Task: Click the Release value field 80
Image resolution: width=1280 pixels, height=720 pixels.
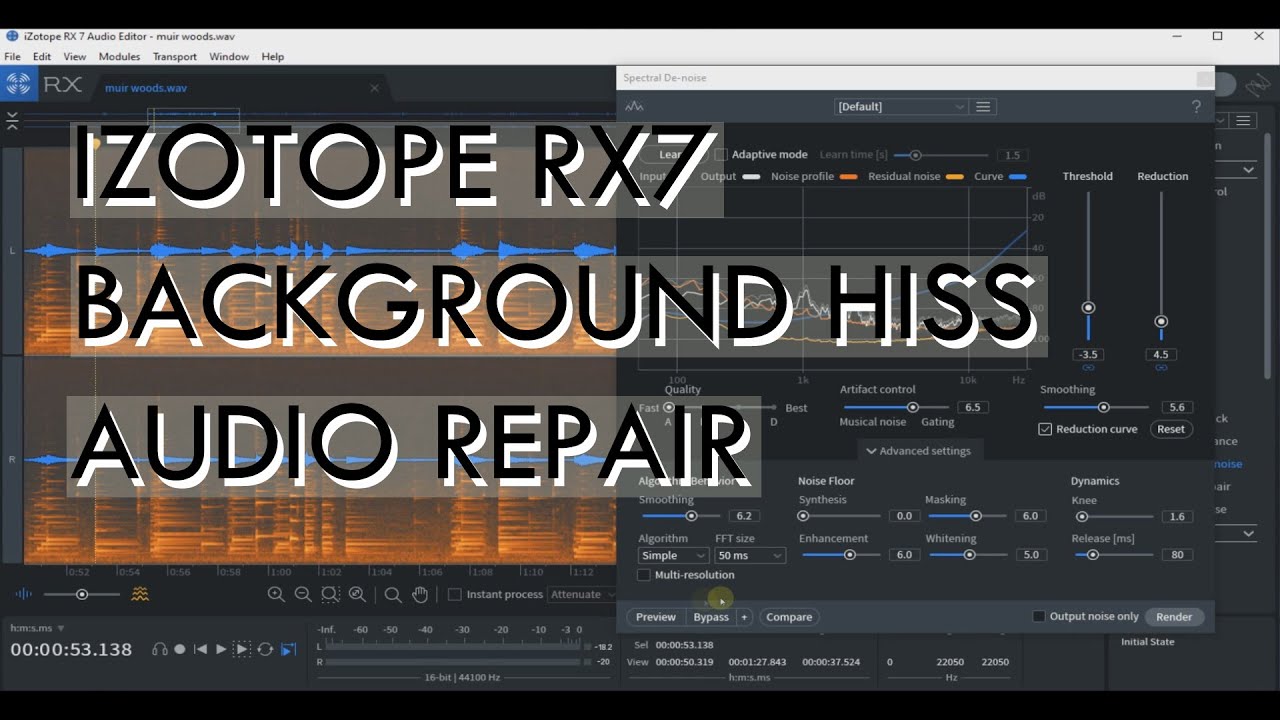Action: [1177, 555]
